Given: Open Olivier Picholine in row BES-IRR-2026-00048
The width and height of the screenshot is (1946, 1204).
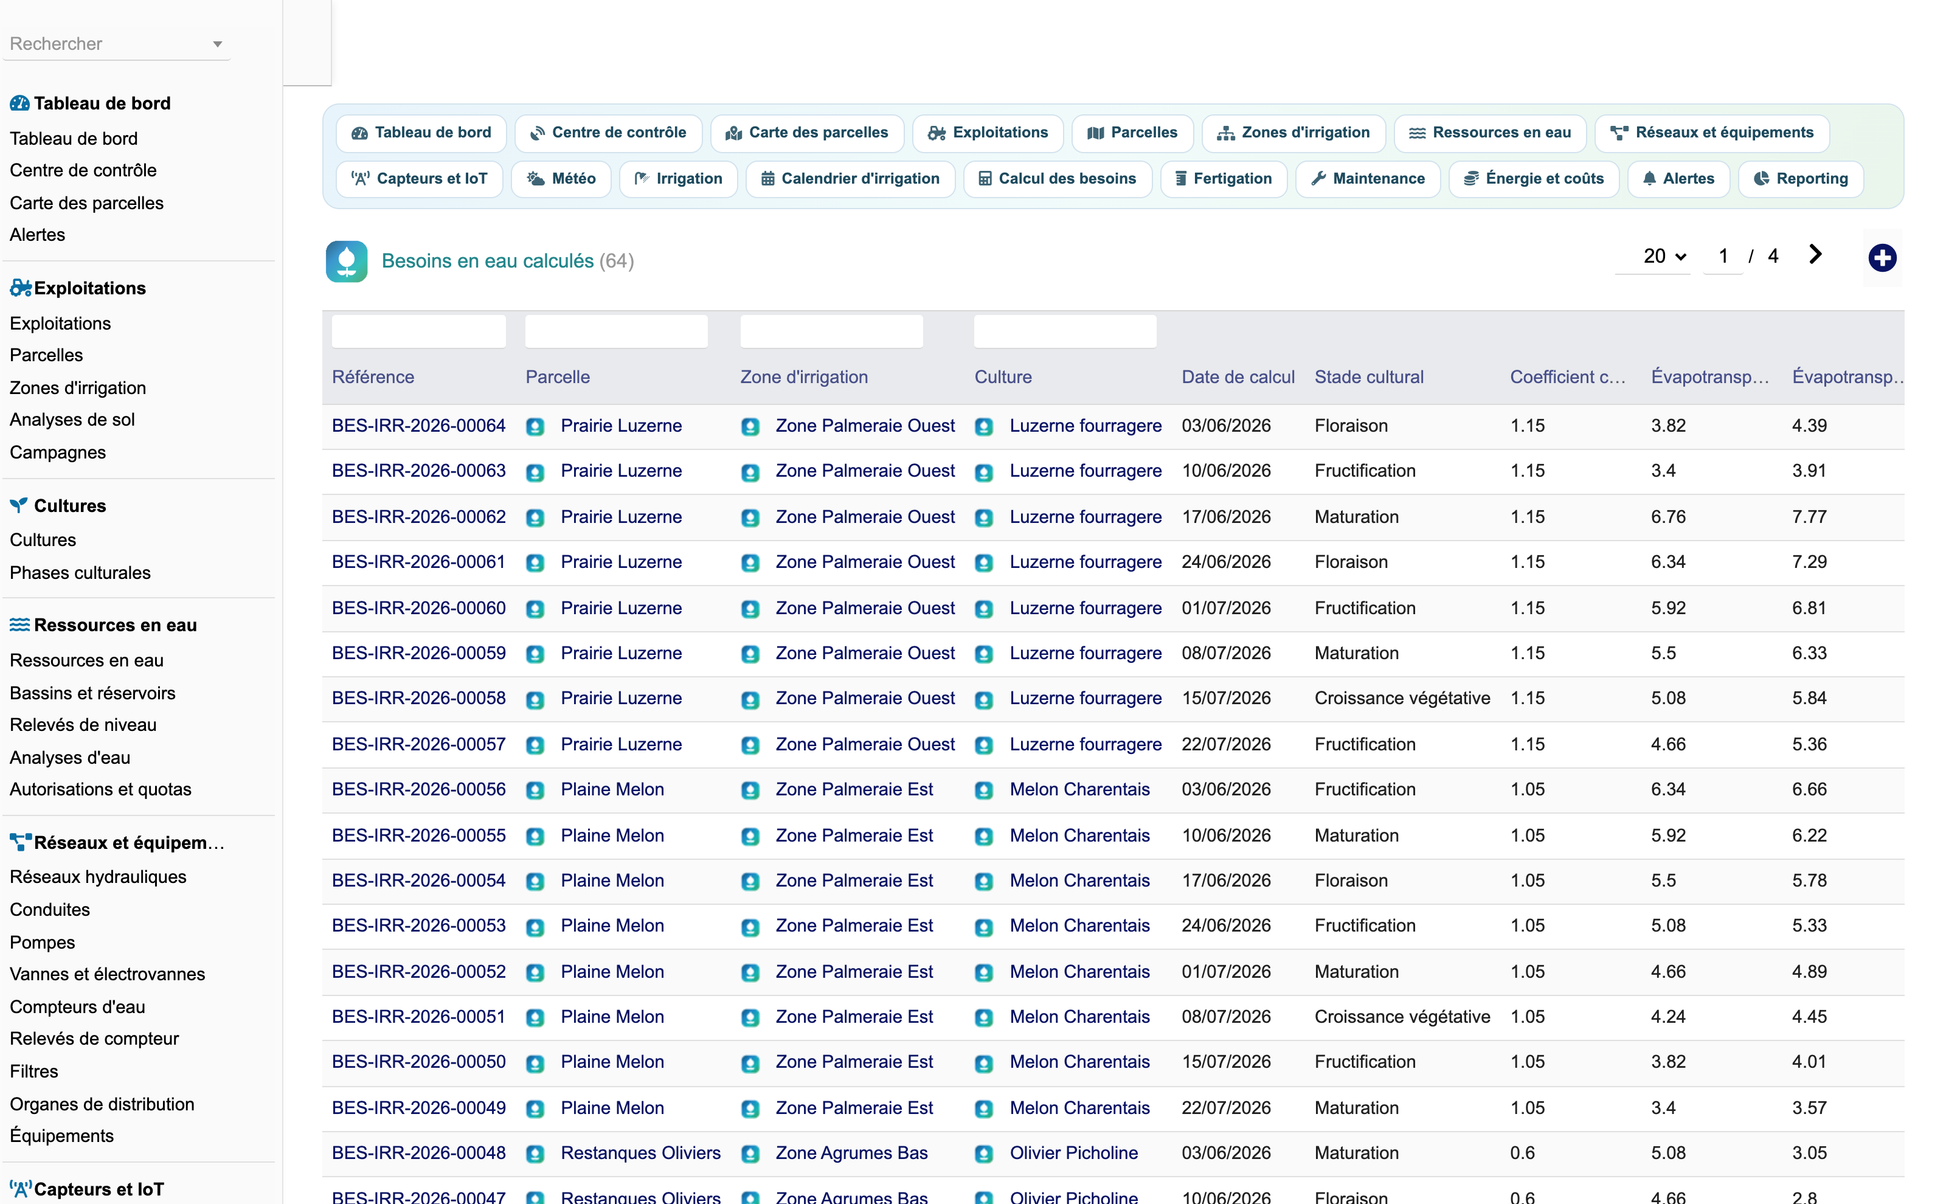Looking at the screenshot, I should 1074,1153.
